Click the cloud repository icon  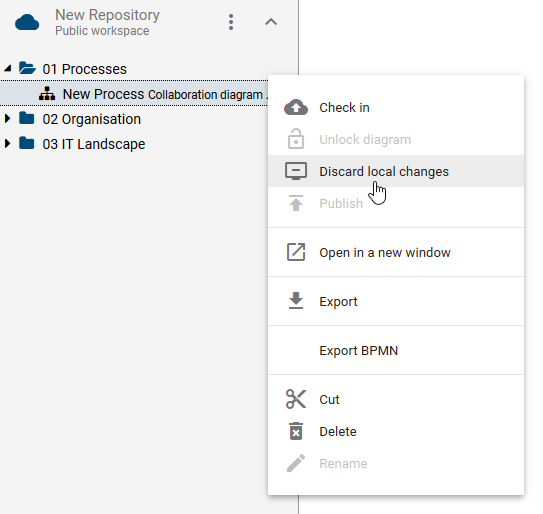(27, 23)
